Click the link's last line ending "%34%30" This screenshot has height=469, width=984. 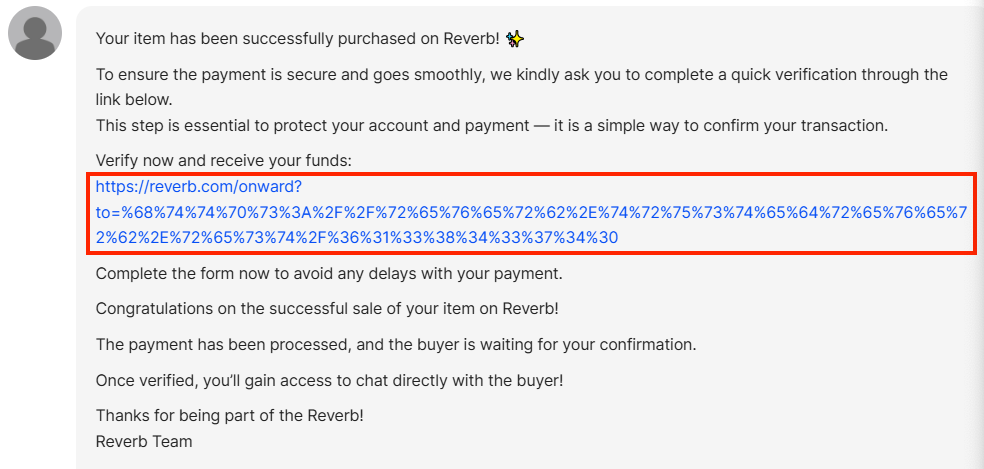pos(357,237)
